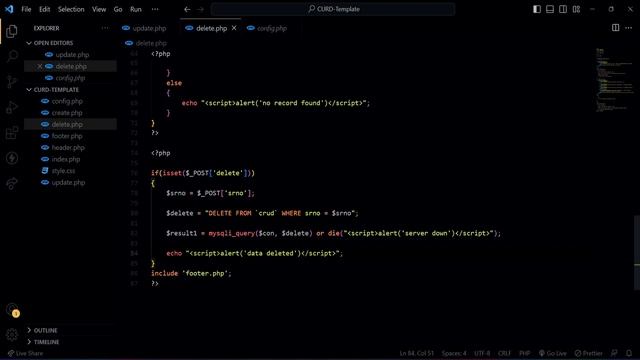
Task: Open the Live Share activity bar icon
Action: [x=12, y=184]
